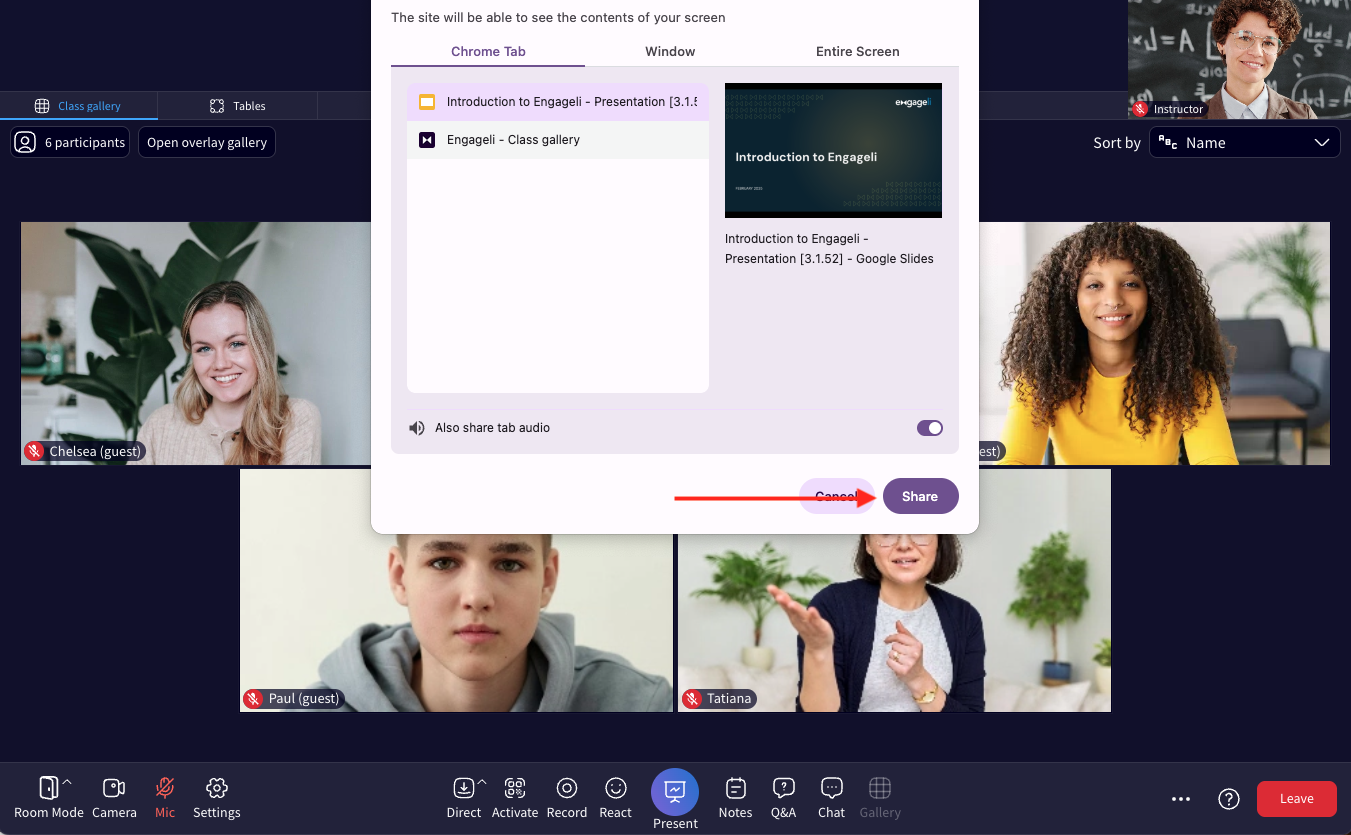Viewport: 1351px width, 835px height.
Task: Select the Instructor video tile
Action: point(1239,59)
